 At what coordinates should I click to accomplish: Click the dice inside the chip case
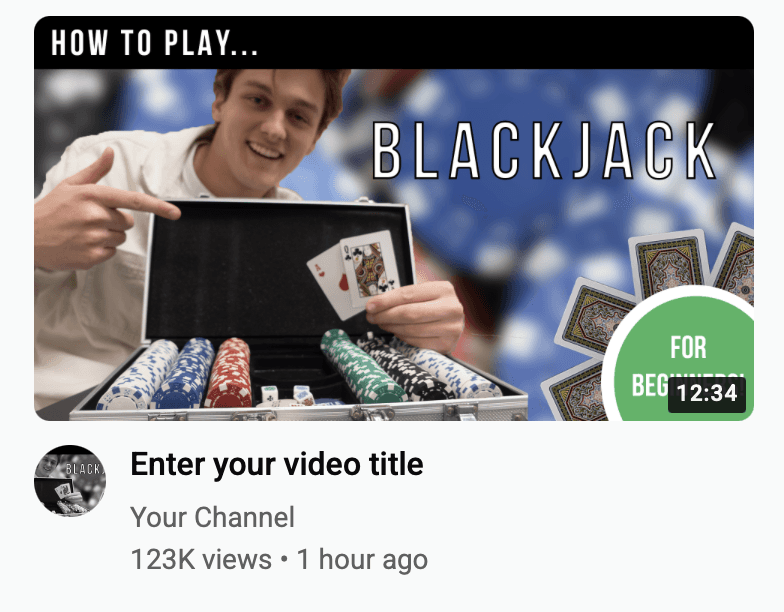tap(288, 394)
